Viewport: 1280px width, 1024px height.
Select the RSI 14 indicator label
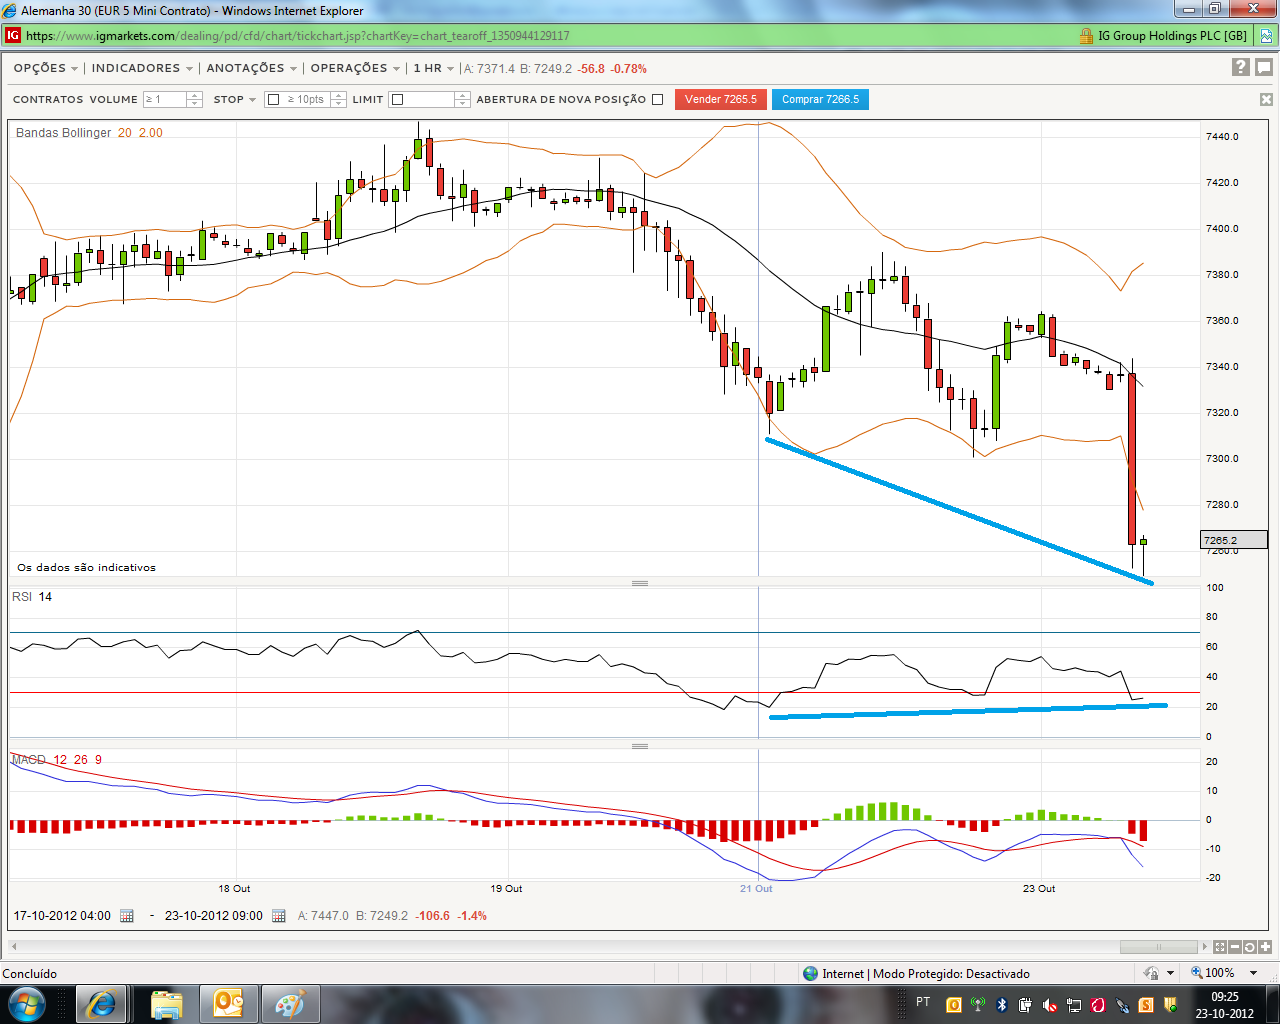[x=32, y=597]
